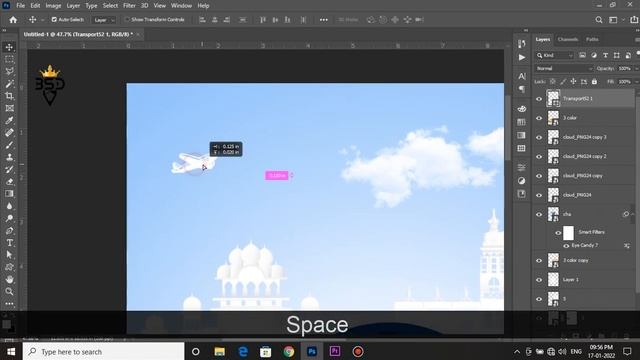The width and height of the screenshot is (640, 360).
Task: Open the Image menu
Action: [x=53, y=6]
